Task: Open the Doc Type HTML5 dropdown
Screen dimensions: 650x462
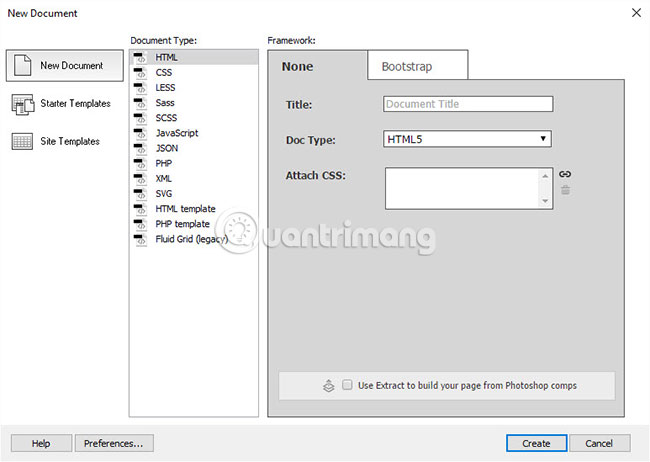Action: coord(467,139)
